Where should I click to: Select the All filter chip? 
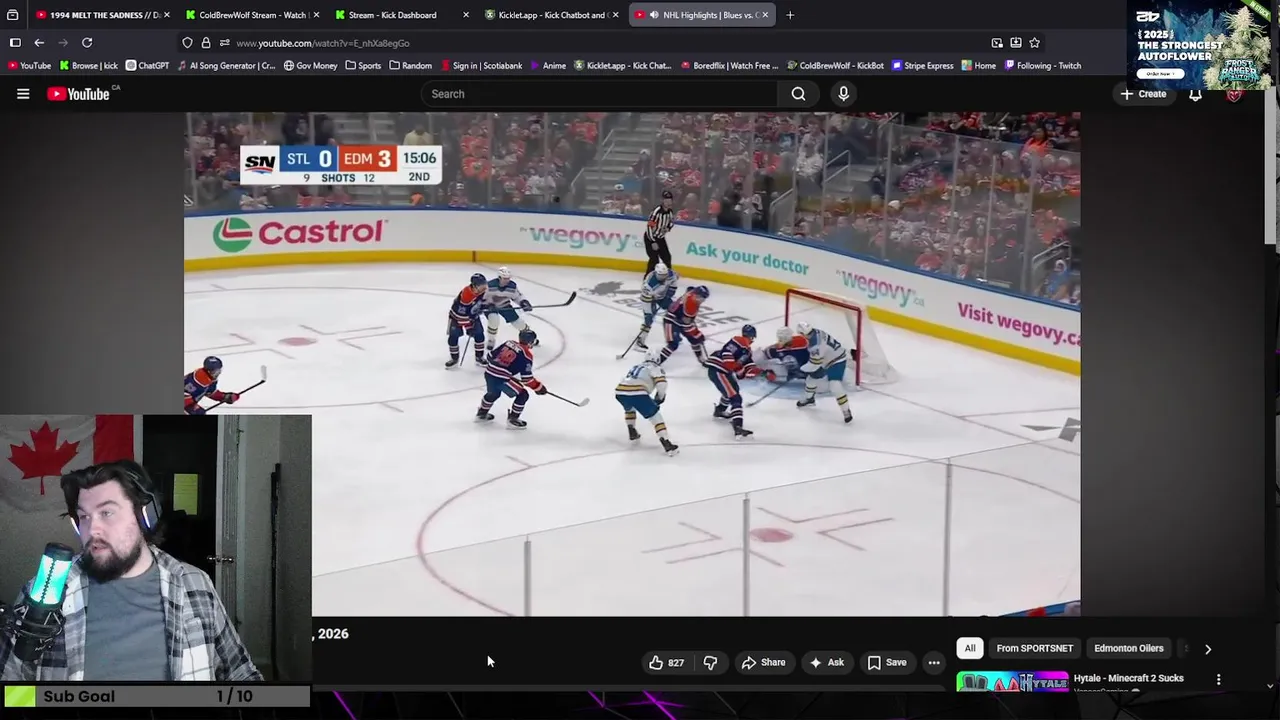coord(970,648)
